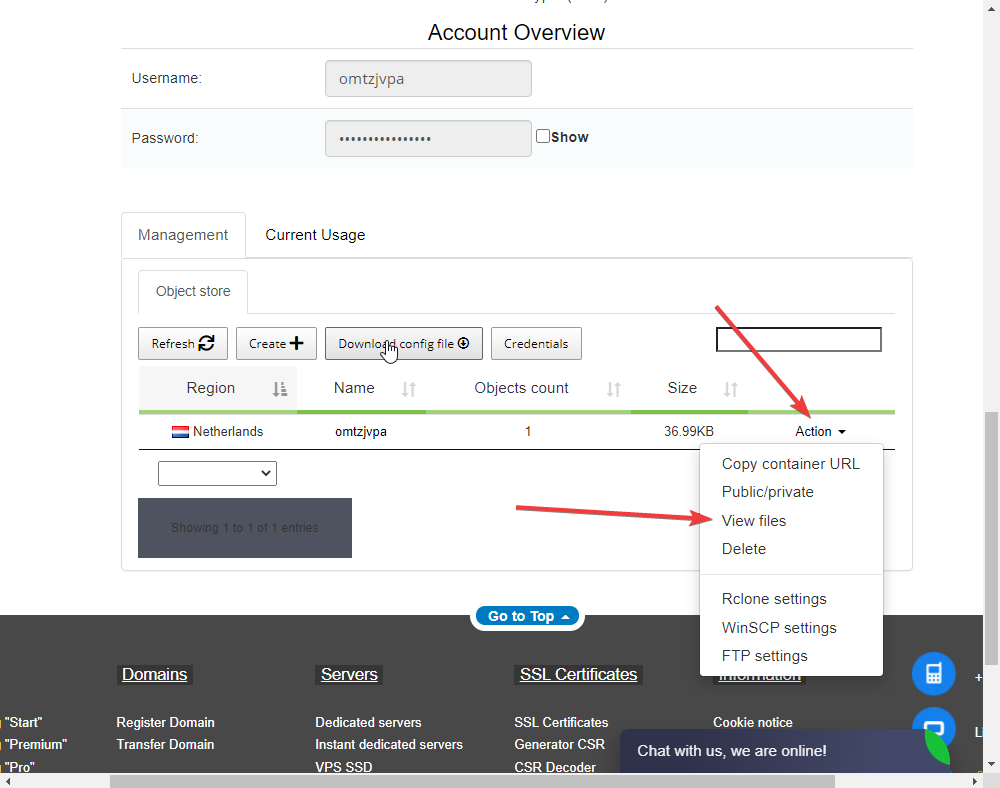Click the table search input field
Image resolution: width=1000 pixels, height=788 pixels.
798,340
